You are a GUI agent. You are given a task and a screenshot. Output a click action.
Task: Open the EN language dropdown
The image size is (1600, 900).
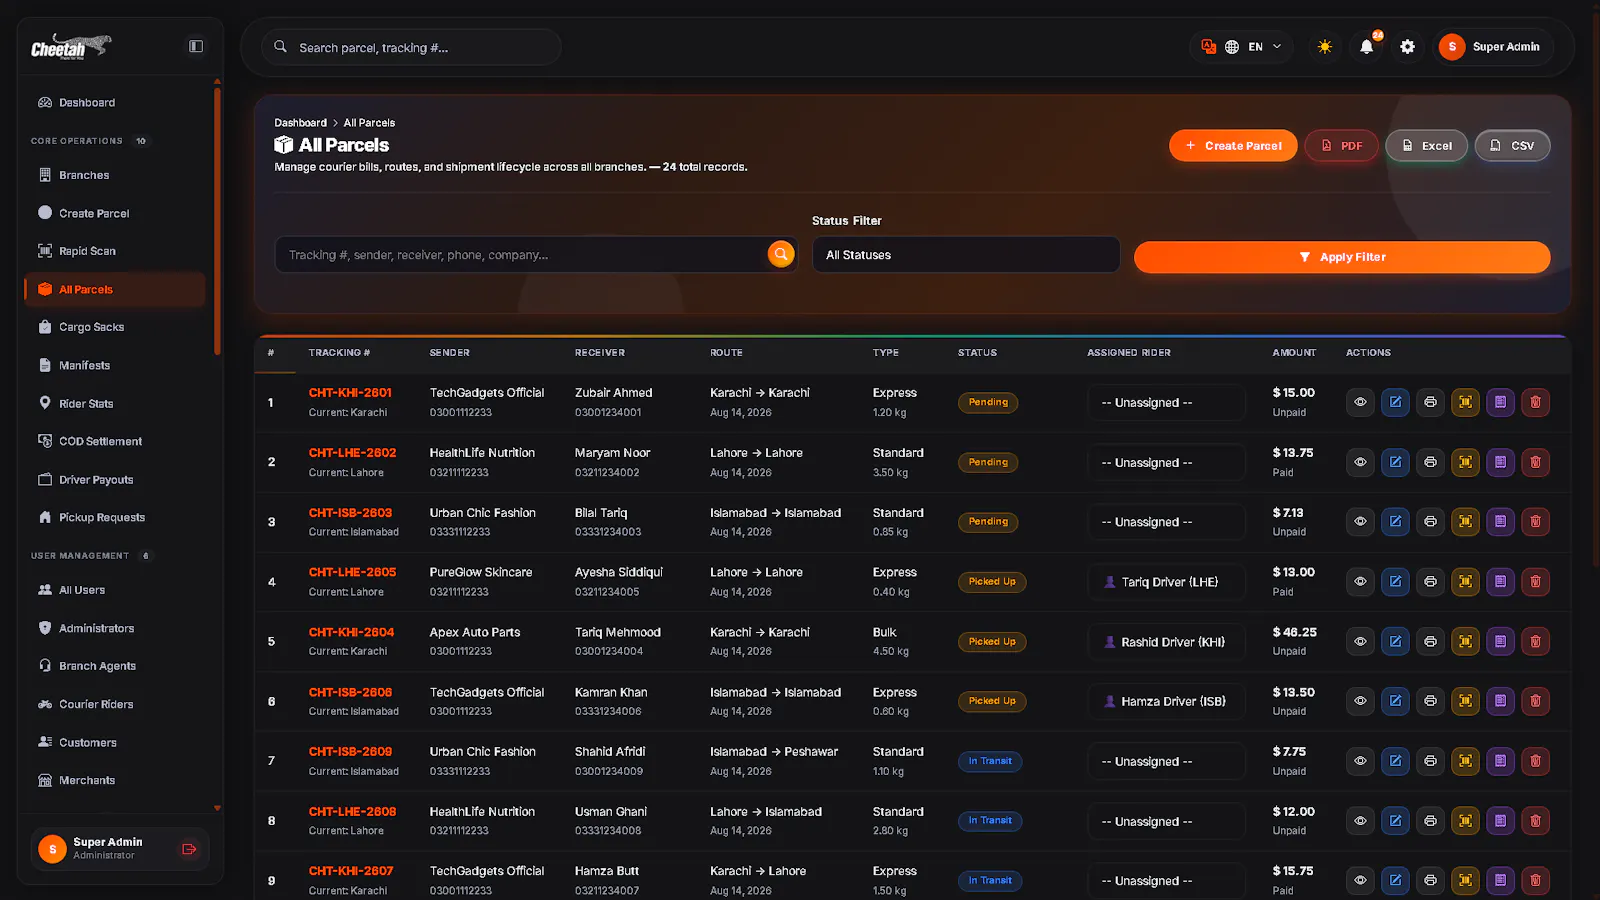[1254, 47]
